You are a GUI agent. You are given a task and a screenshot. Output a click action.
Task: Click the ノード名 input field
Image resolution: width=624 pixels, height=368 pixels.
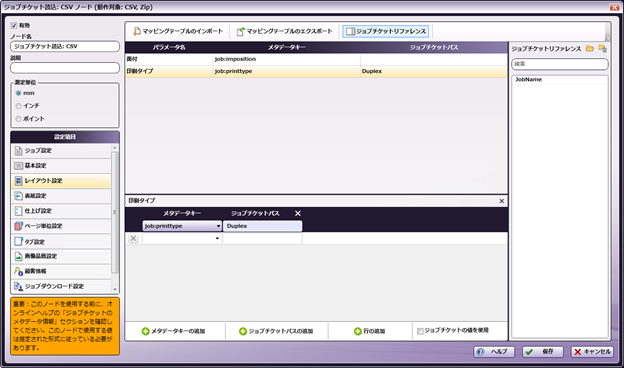65,47
